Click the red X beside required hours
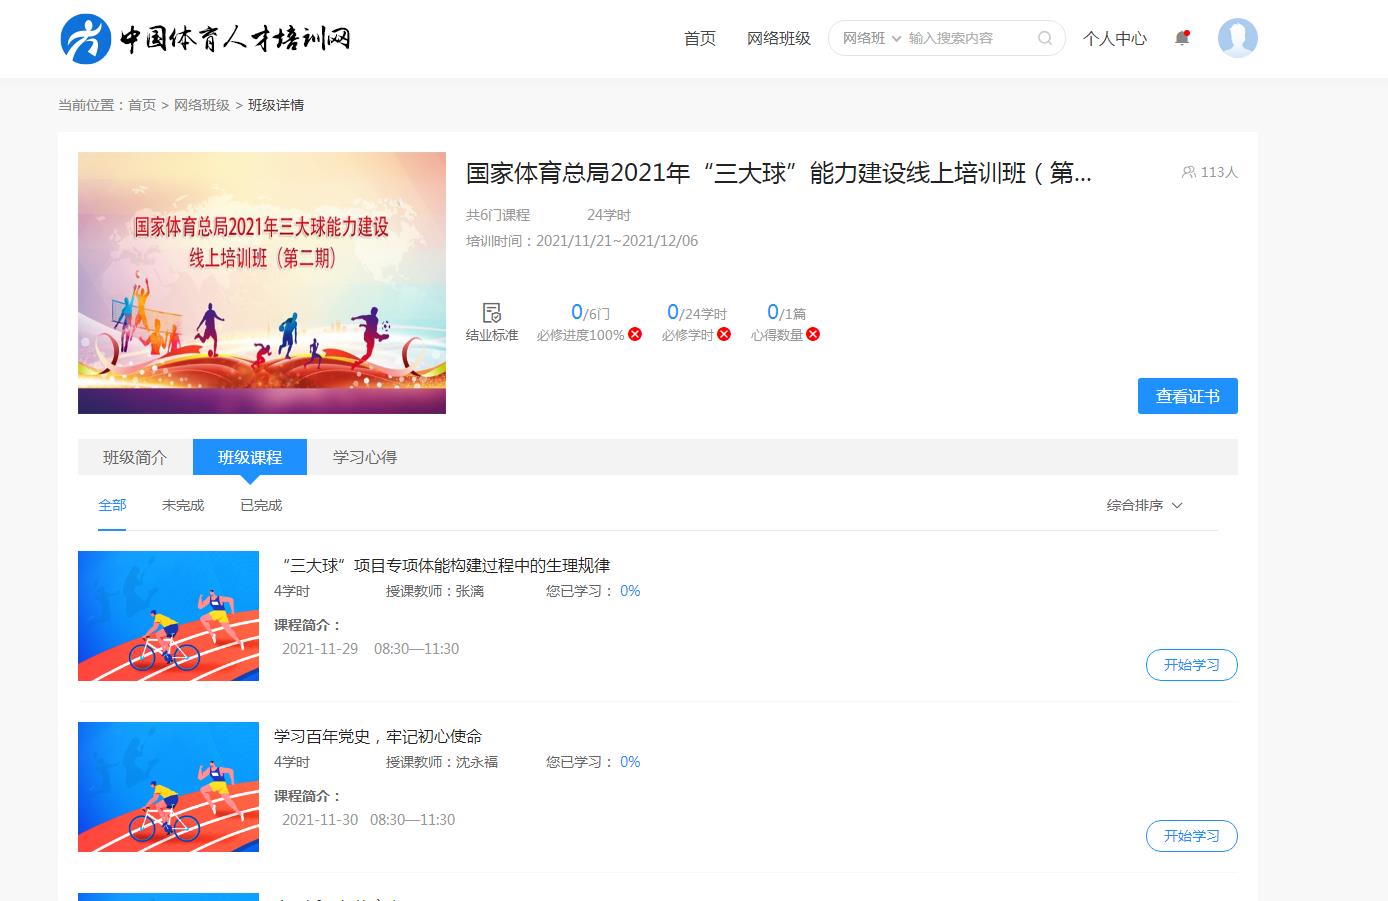The image size is (1388, 901). click(x=724, y=335)
